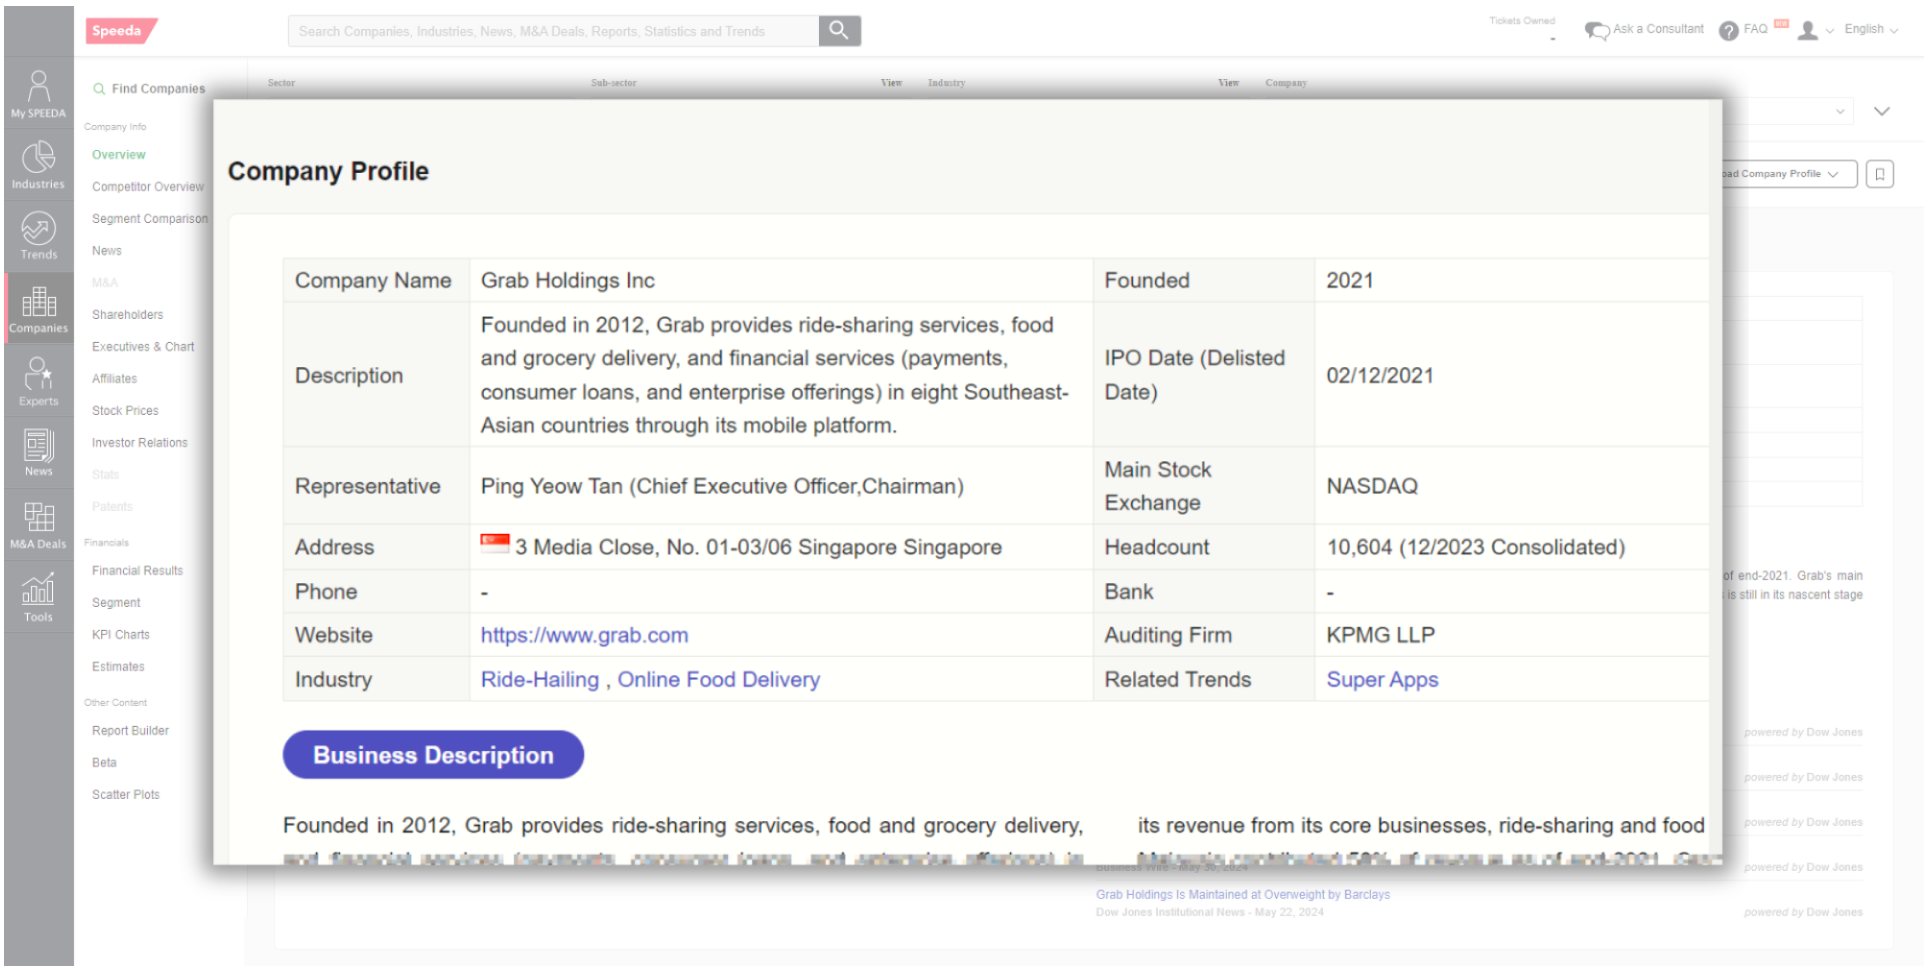Open the Experts sidebar icon
The image size is (1929, 970).
click(38, 380)
